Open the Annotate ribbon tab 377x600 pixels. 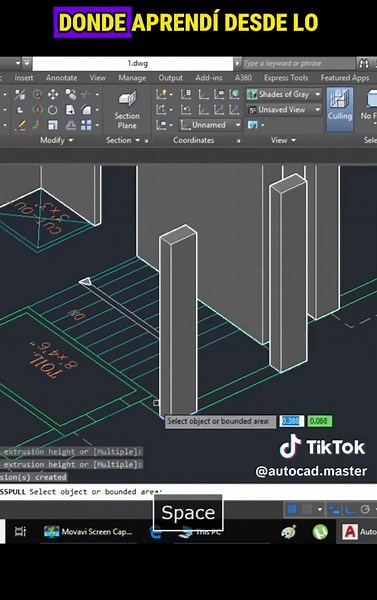click(61, 78)
